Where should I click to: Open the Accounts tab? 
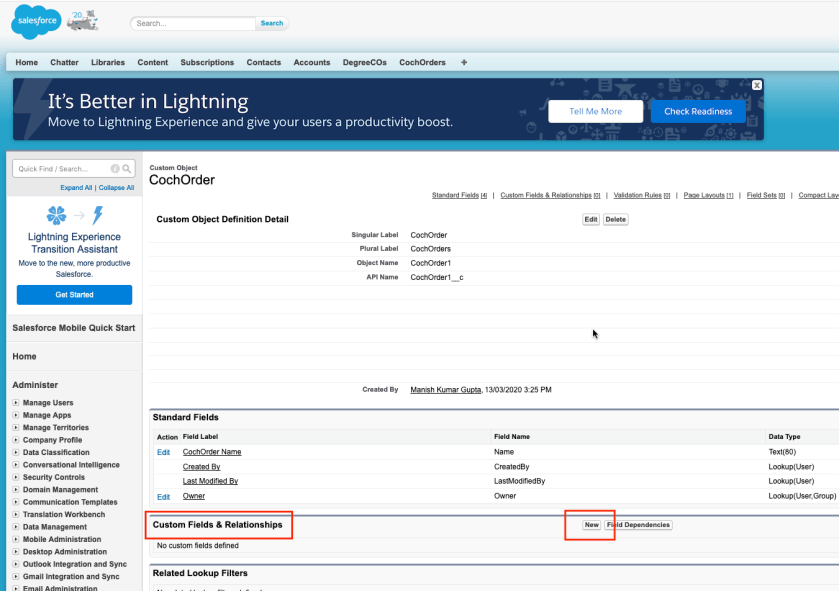pos(311,62)
